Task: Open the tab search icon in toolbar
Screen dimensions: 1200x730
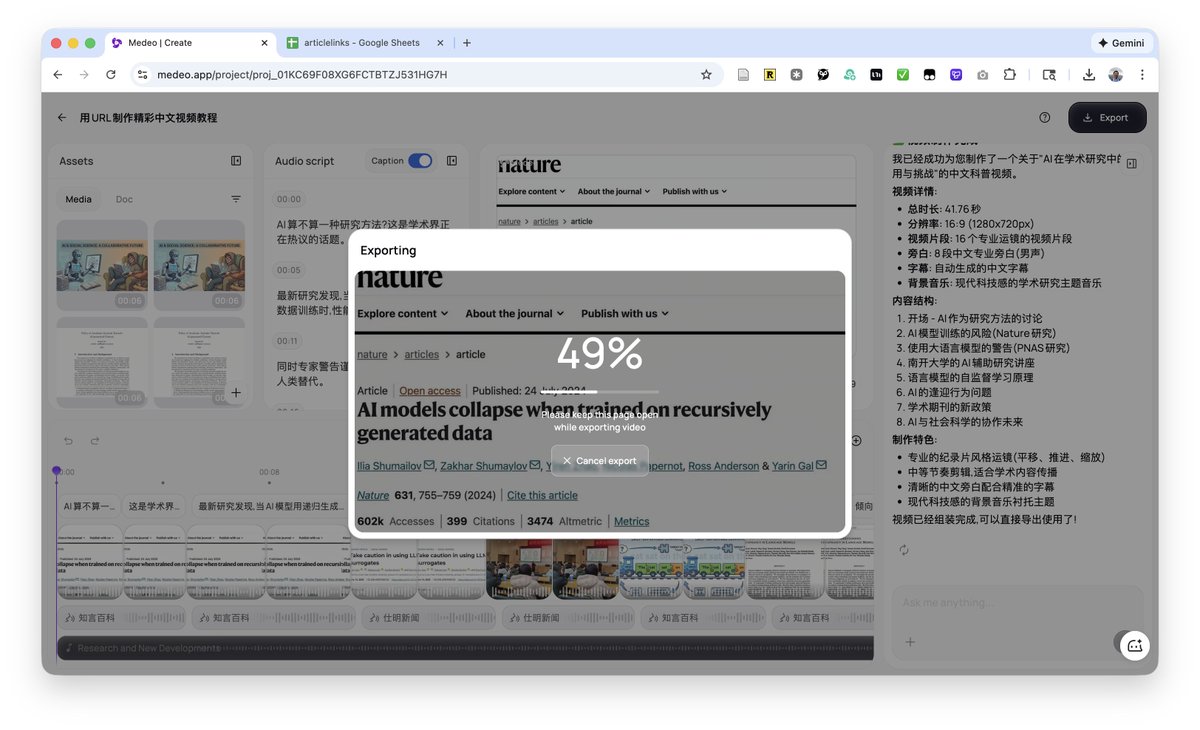Action: click(x=1049, y=75)
